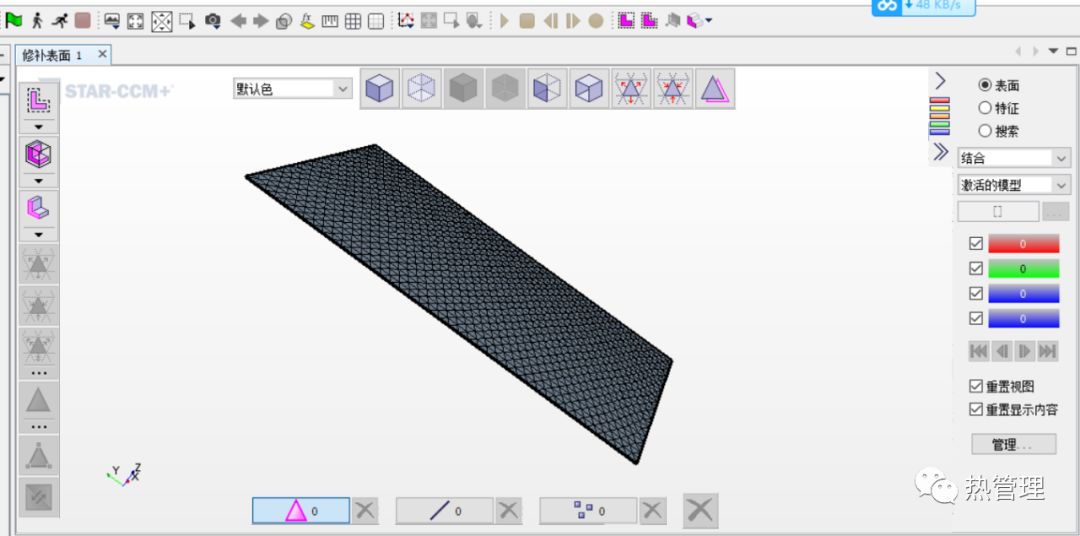Toggle the 重置视图 checkbox
The height and width of the screenshot is (536, 1080).
(x=975, y=386)
